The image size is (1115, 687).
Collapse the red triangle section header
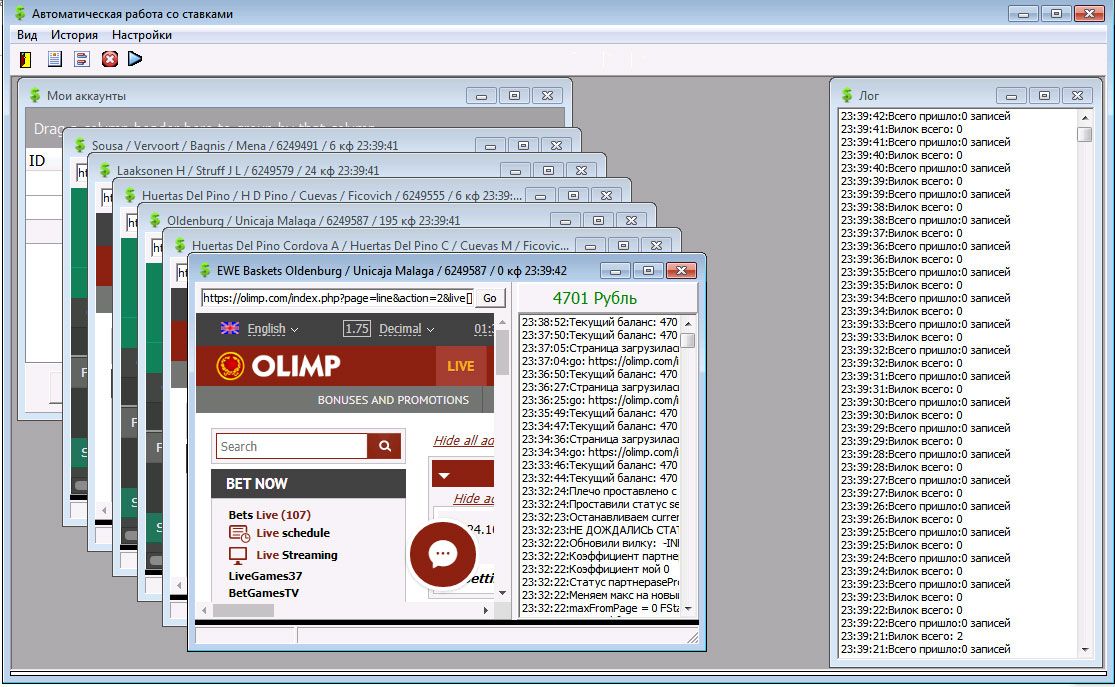445,475
